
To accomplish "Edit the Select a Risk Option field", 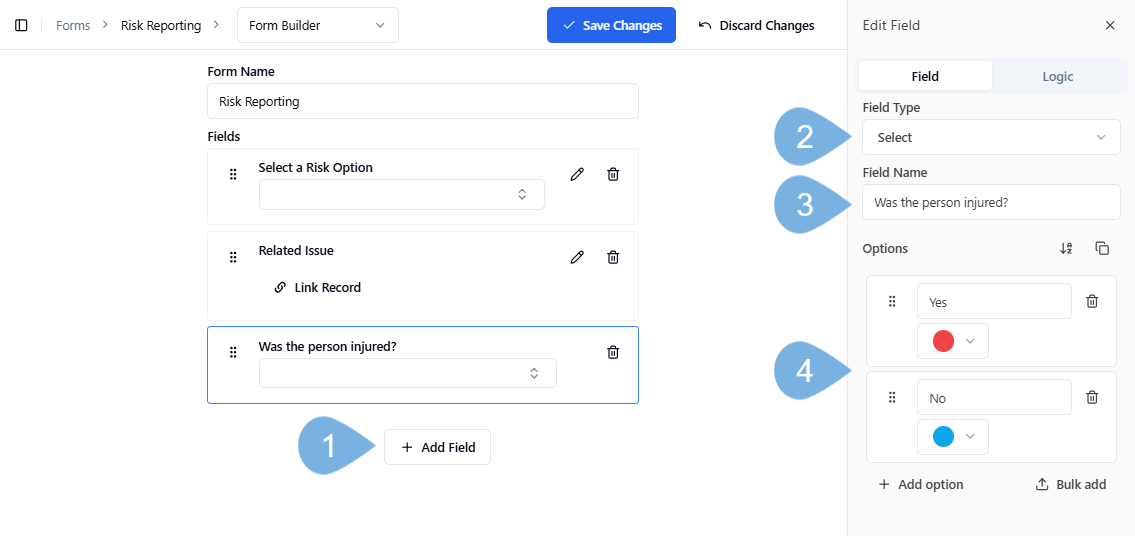I will tap(577, 174).
